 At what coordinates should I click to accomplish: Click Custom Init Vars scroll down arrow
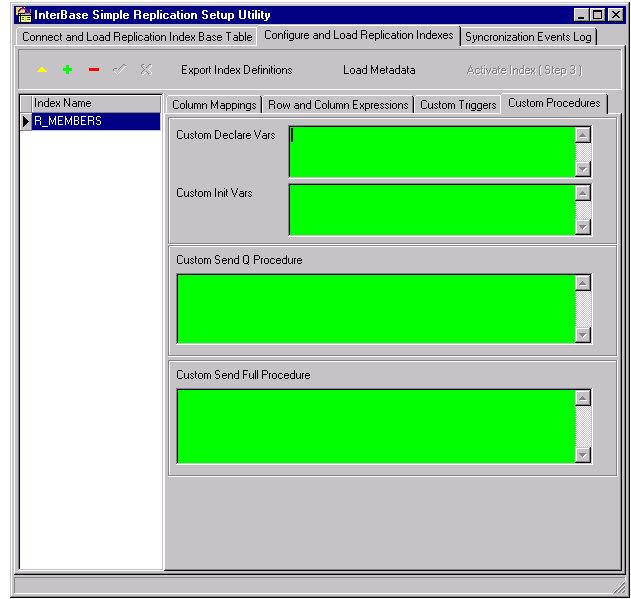coord(583,227)
